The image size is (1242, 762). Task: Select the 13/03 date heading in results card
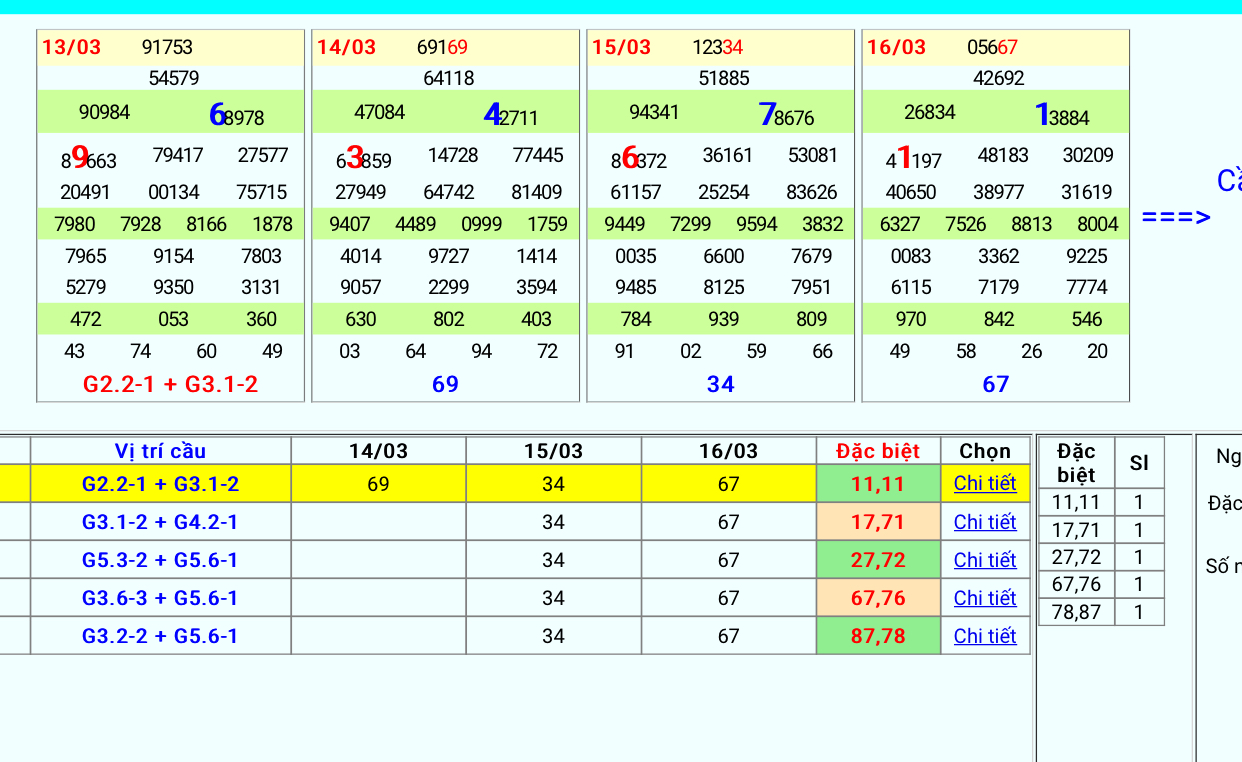pyautogui.click(x=71, y=47)
